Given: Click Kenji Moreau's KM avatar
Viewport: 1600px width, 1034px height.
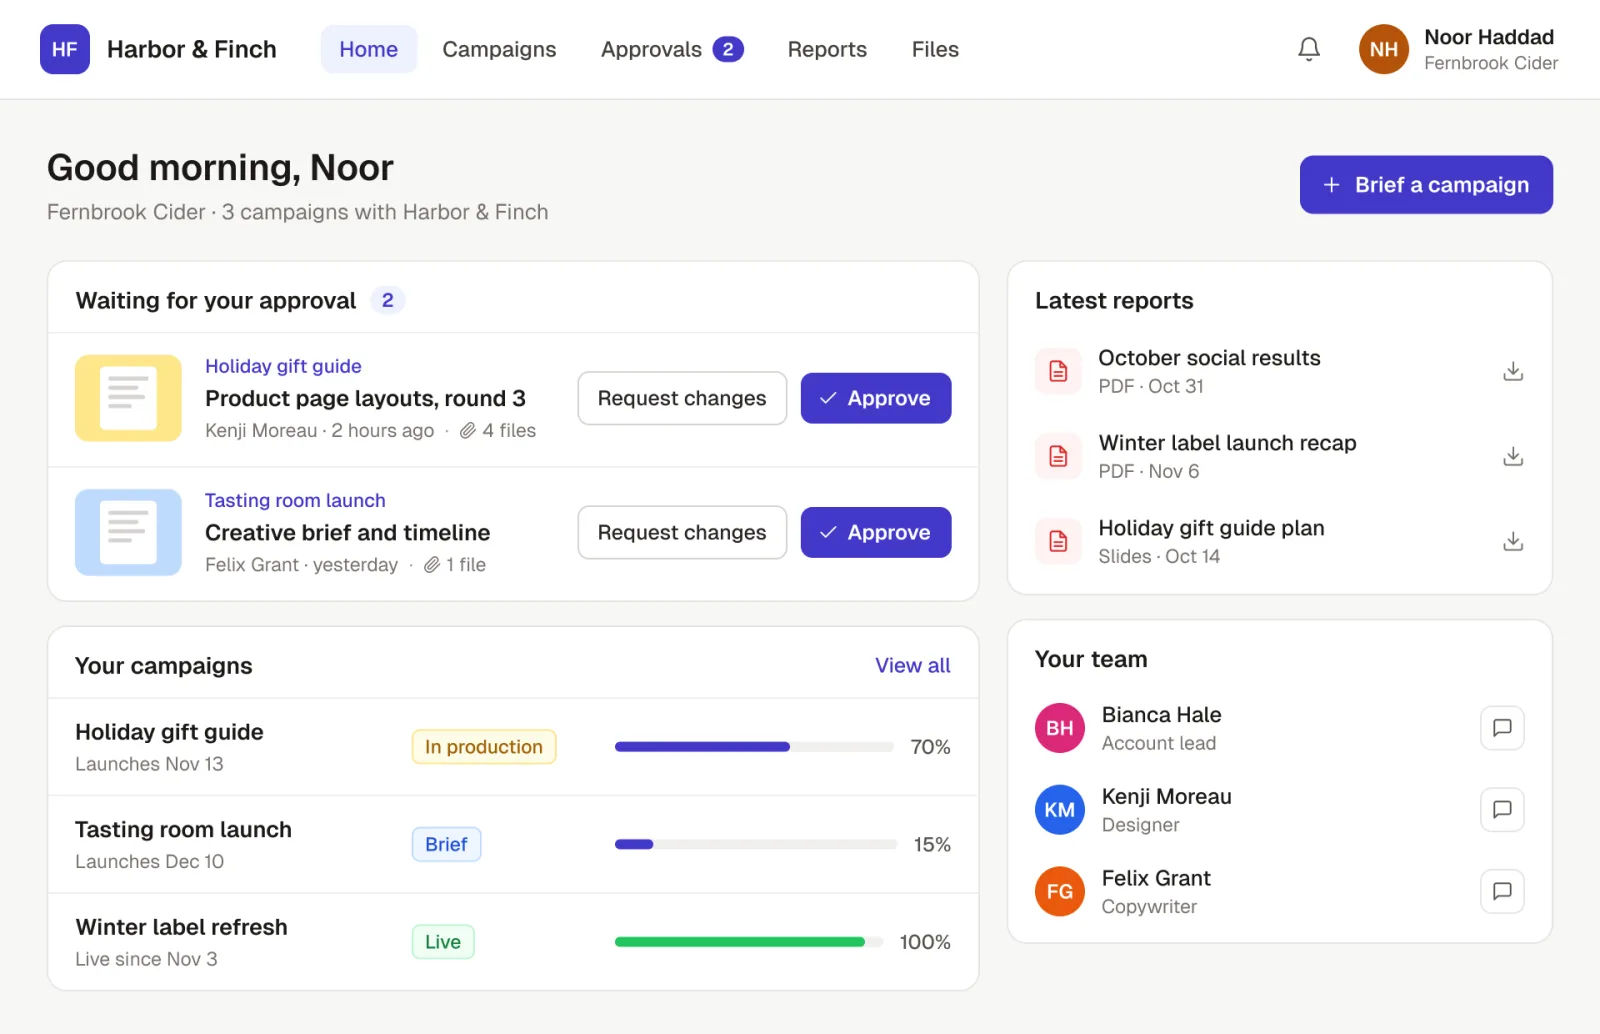Looking at the screenshot, I should pos(1060,810).
